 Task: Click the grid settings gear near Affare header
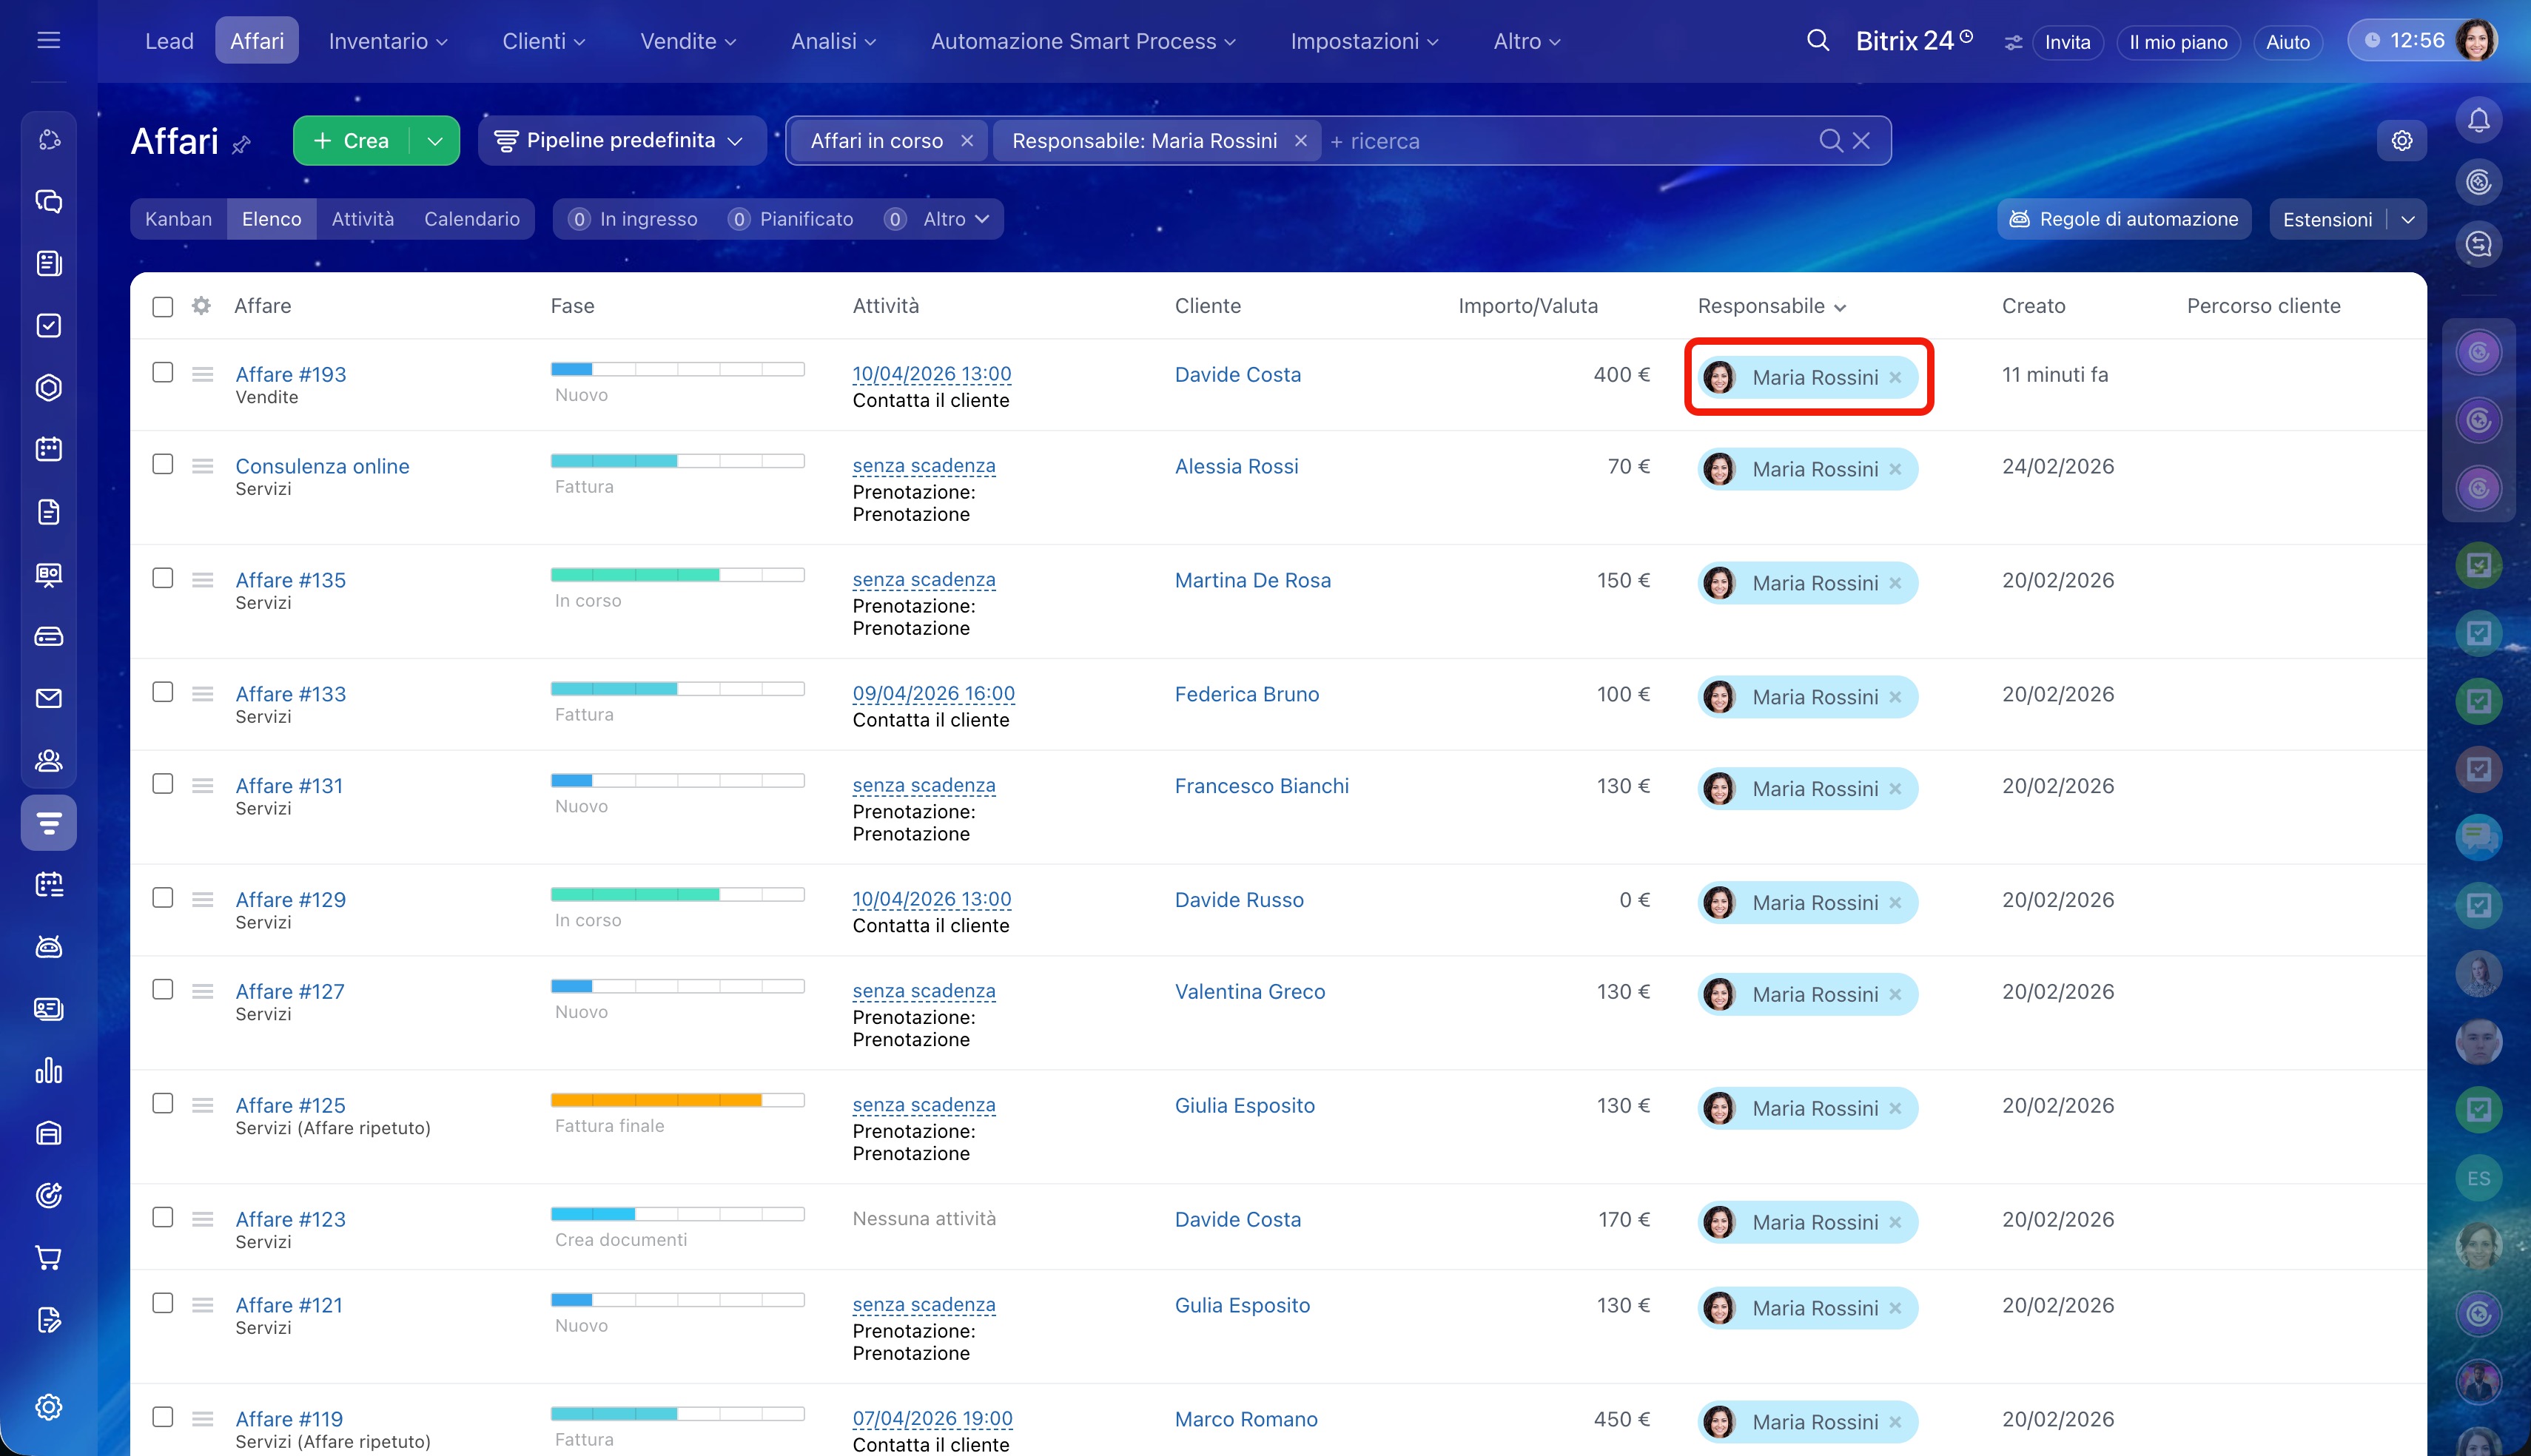[x=201, y=306]
